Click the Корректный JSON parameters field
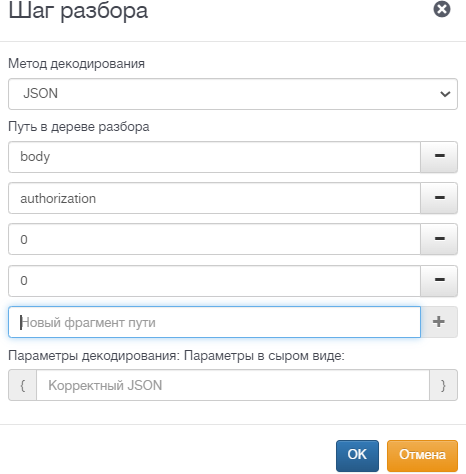Image resolution: width=466 pixels, height=474 pixels. coord(233,385)
